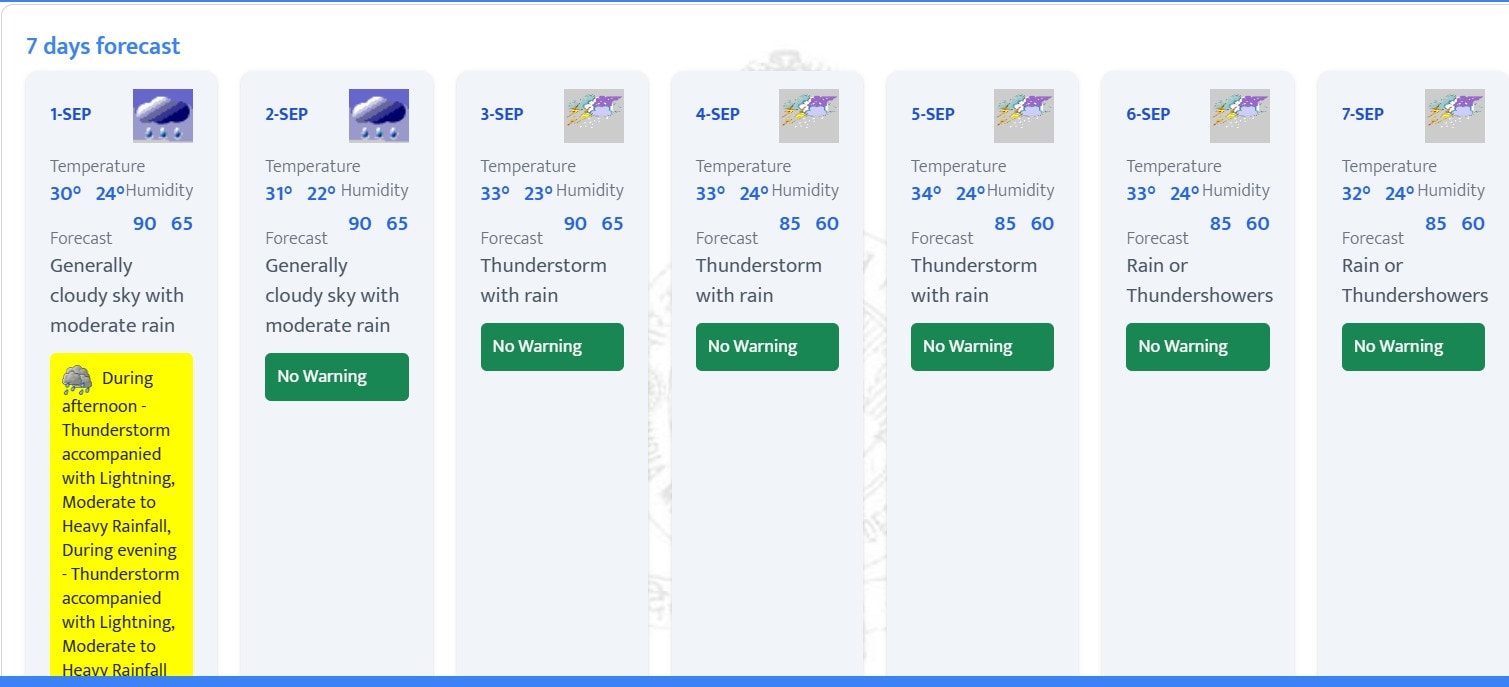Image resolution: width=1509 pixels, height=687 pixels.
Task: Click the 6-SEP thundershowers icon
Action: pos(1240,115)
